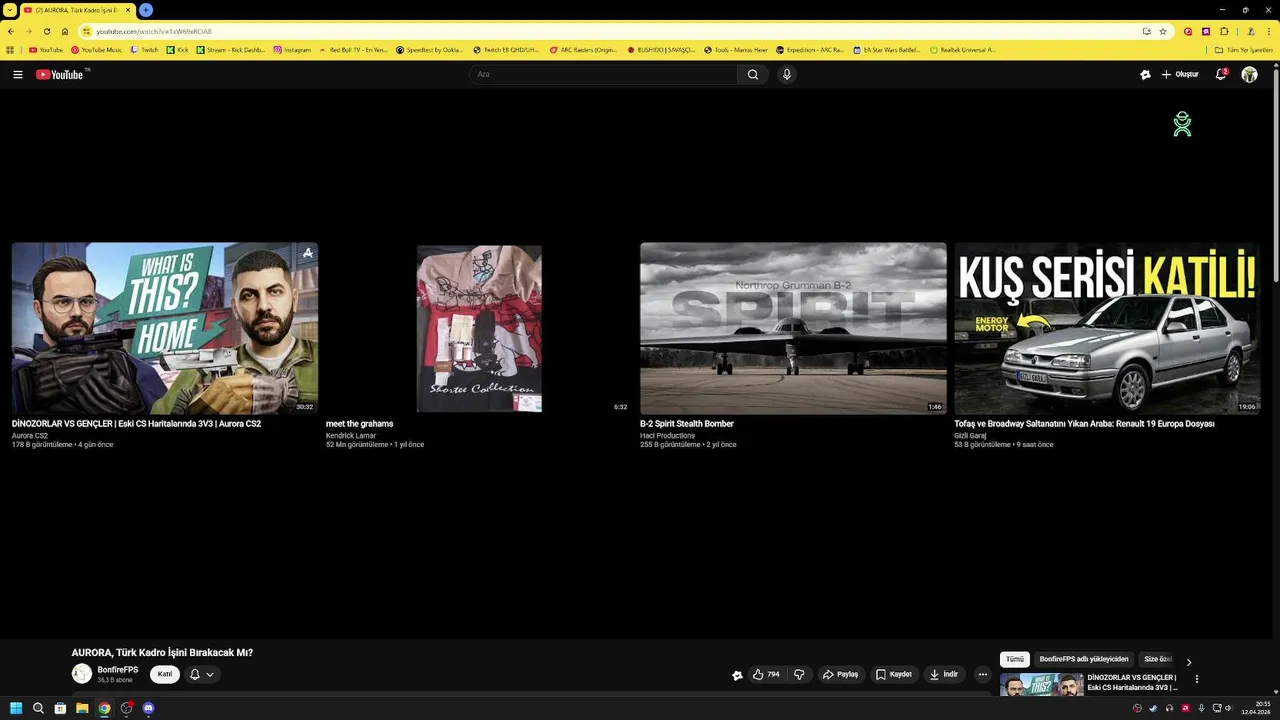
Task: Open options for the sidebar DİNOZORLAR video
Action: [x=1197, y=679]
